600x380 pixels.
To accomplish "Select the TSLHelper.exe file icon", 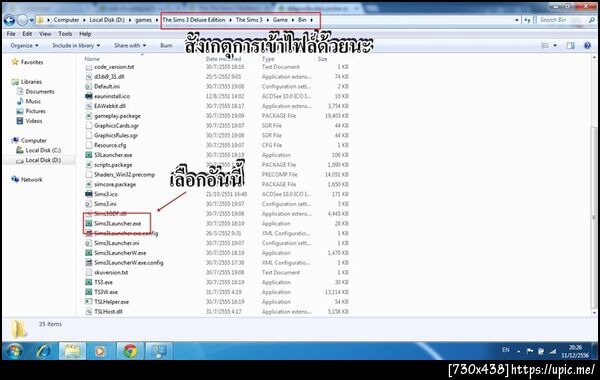I will tap(88, 302).
